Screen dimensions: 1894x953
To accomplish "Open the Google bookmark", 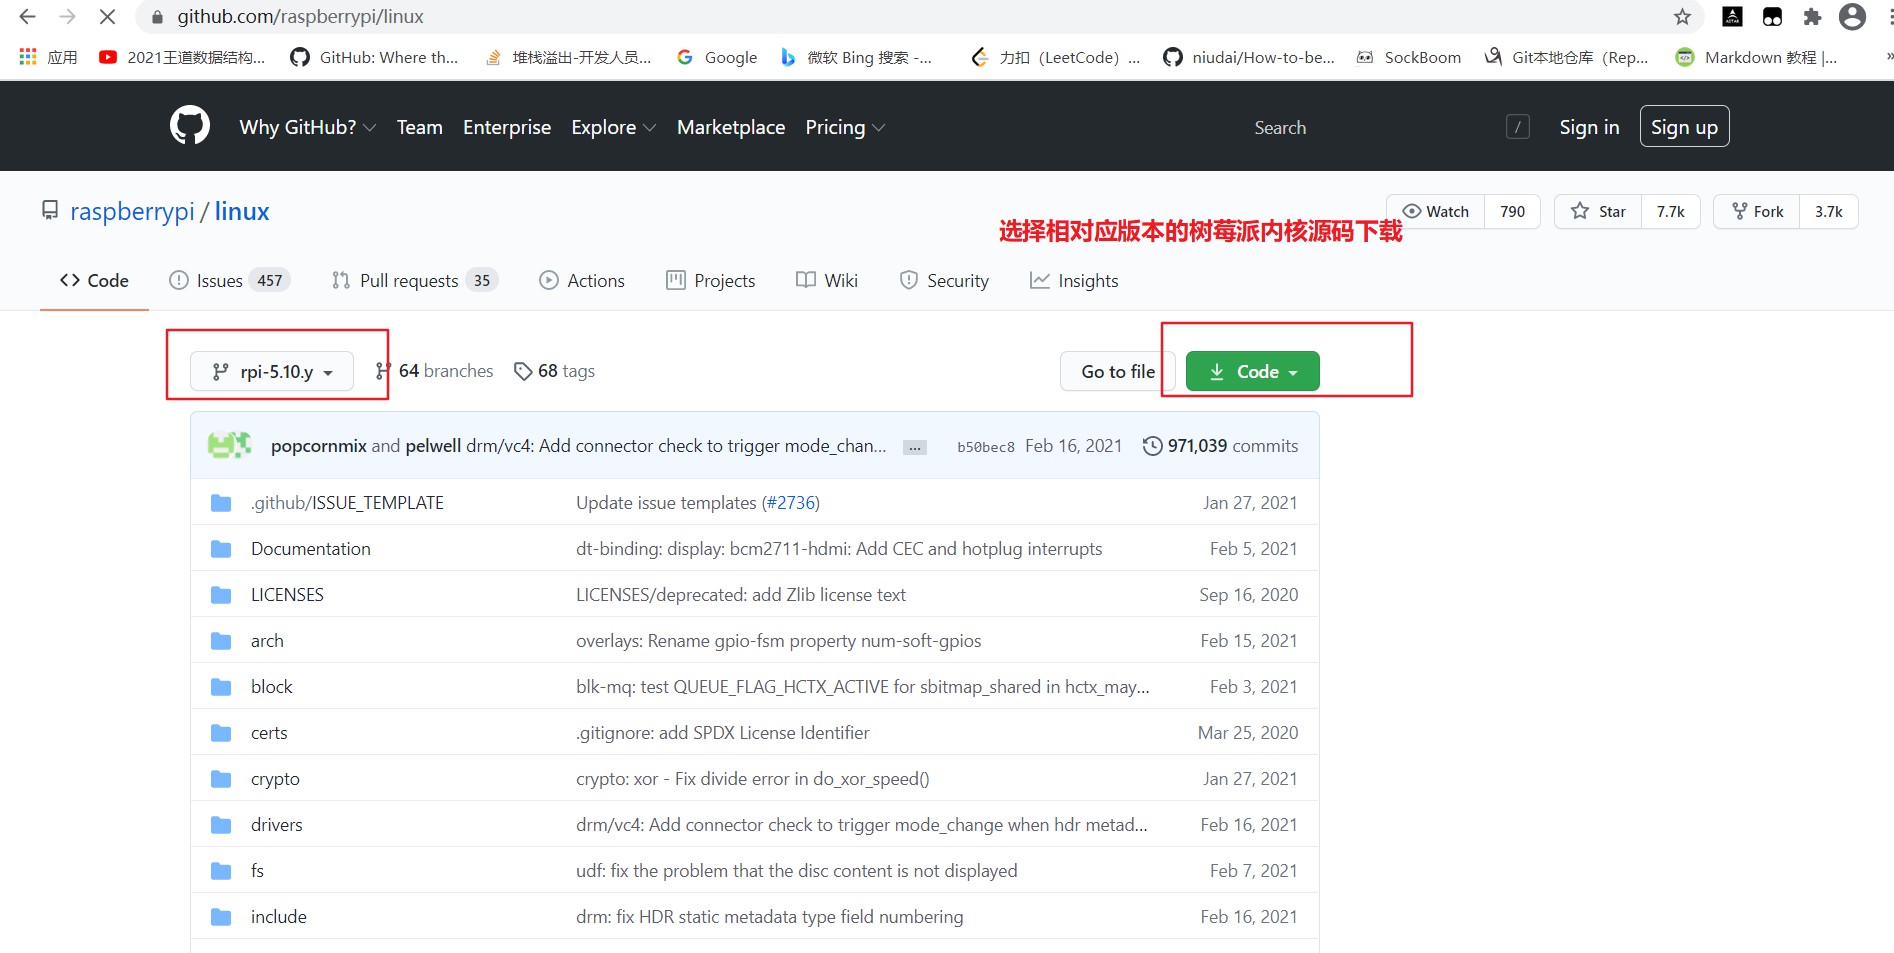I will coord(717,57).
